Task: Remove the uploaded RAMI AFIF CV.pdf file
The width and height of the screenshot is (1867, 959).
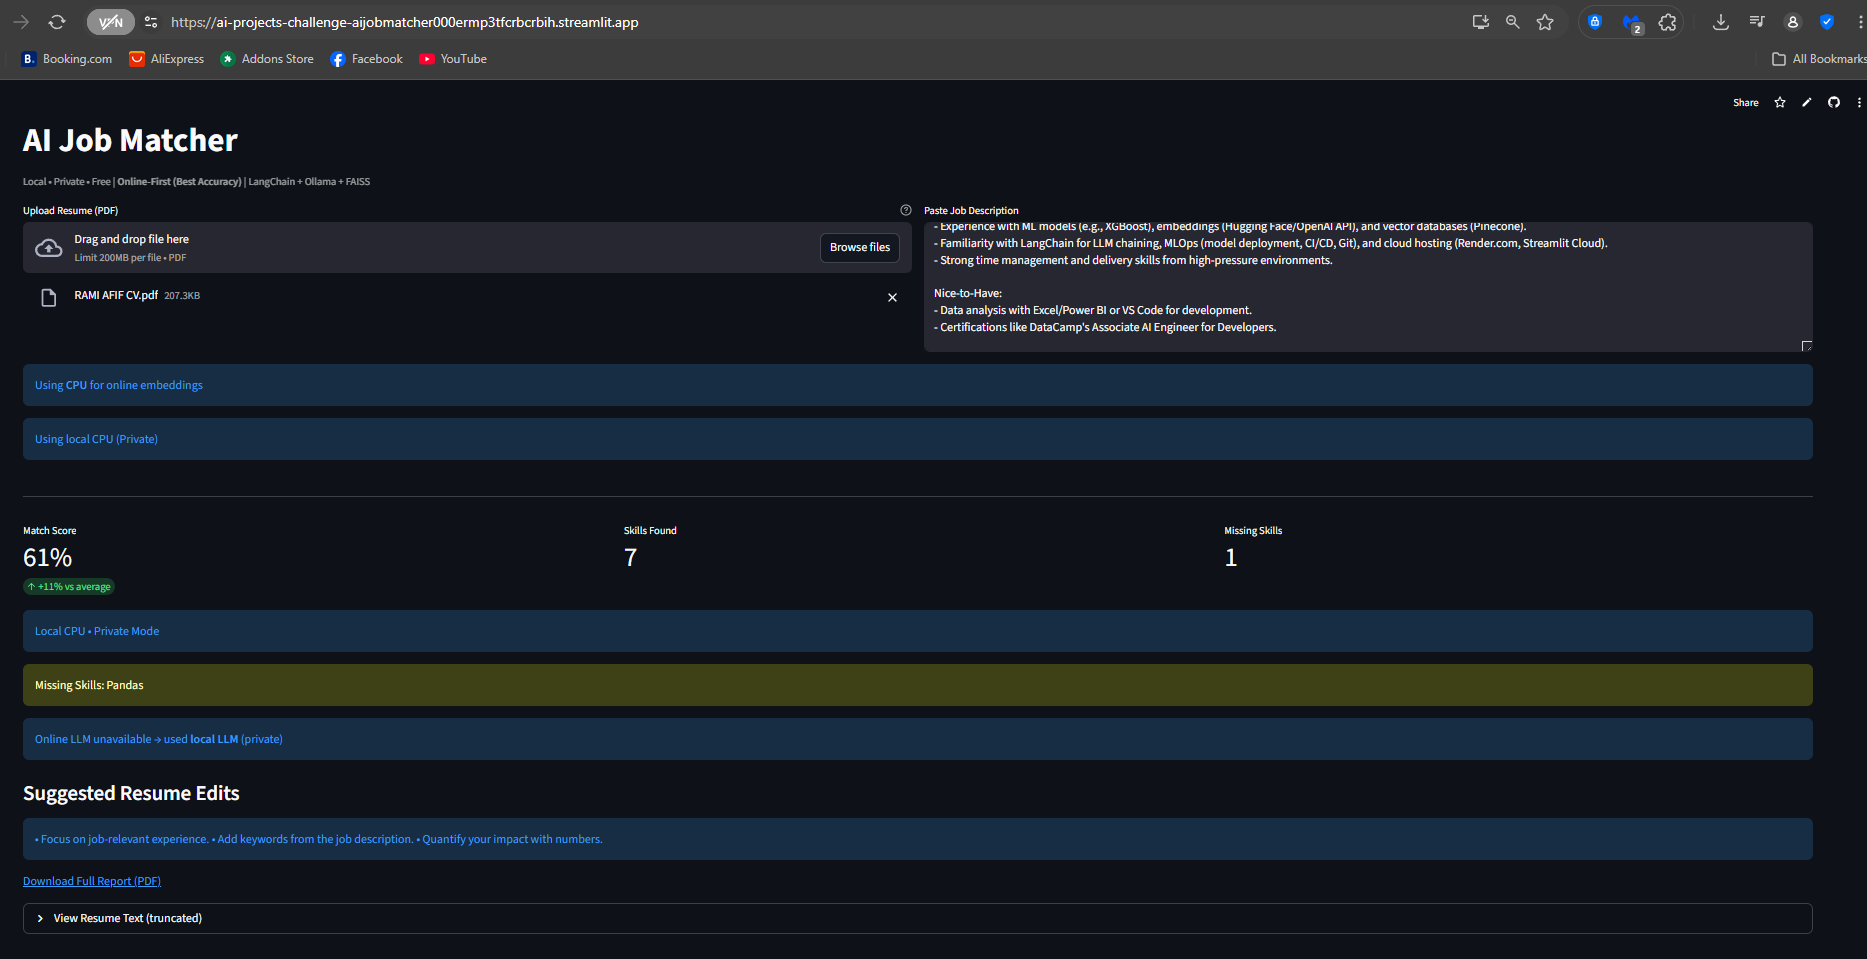Action: point(892,298)
